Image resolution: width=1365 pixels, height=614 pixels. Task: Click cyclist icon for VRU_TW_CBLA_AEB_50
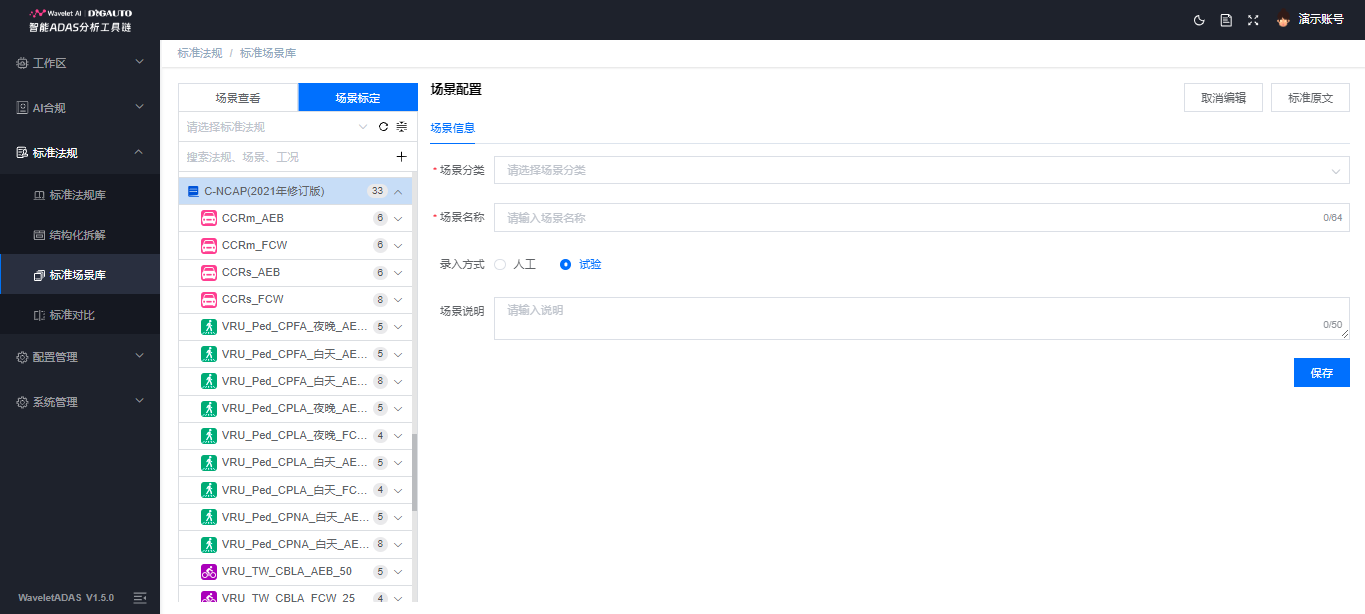[209, 571]
